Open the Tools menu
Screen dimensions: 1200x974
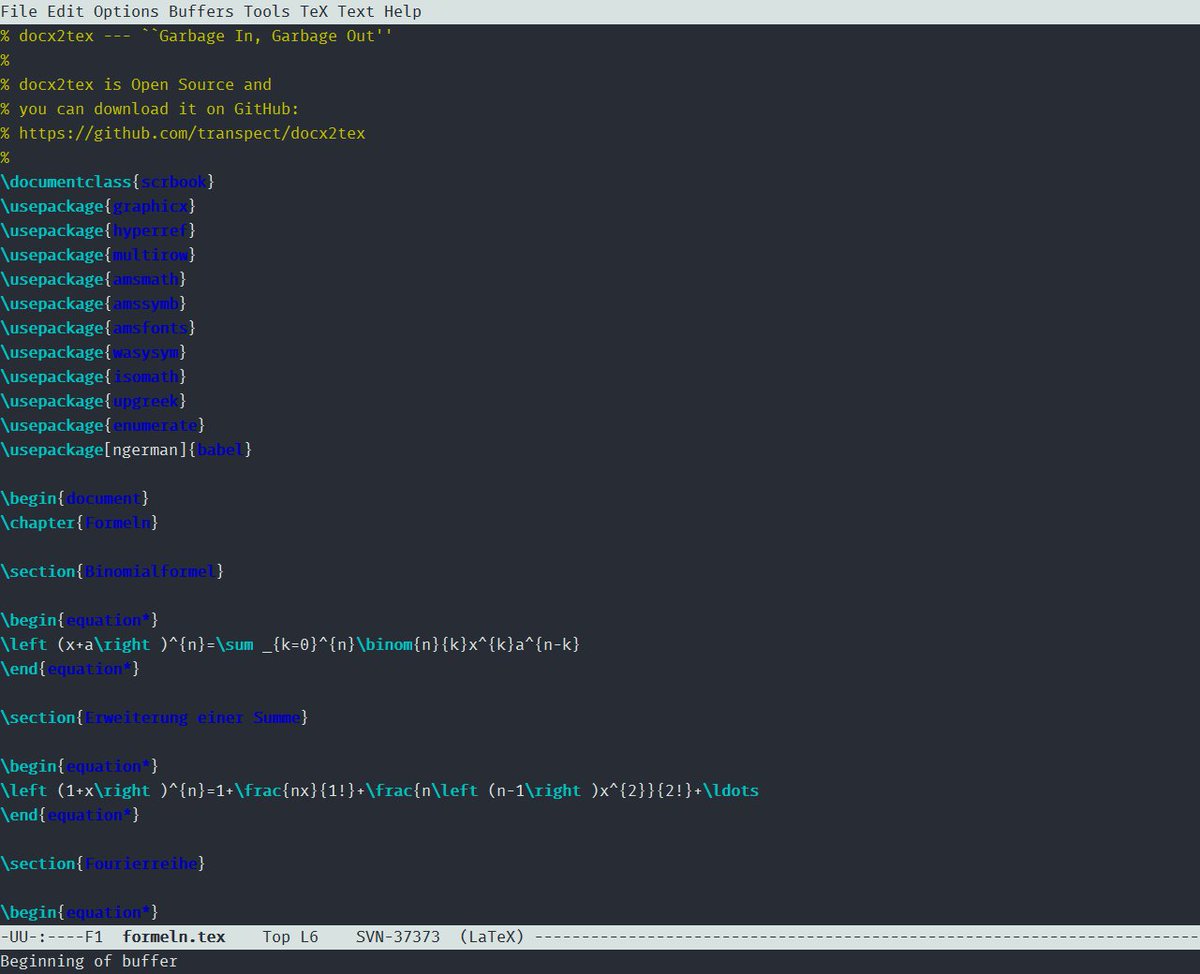coord(266,11)
